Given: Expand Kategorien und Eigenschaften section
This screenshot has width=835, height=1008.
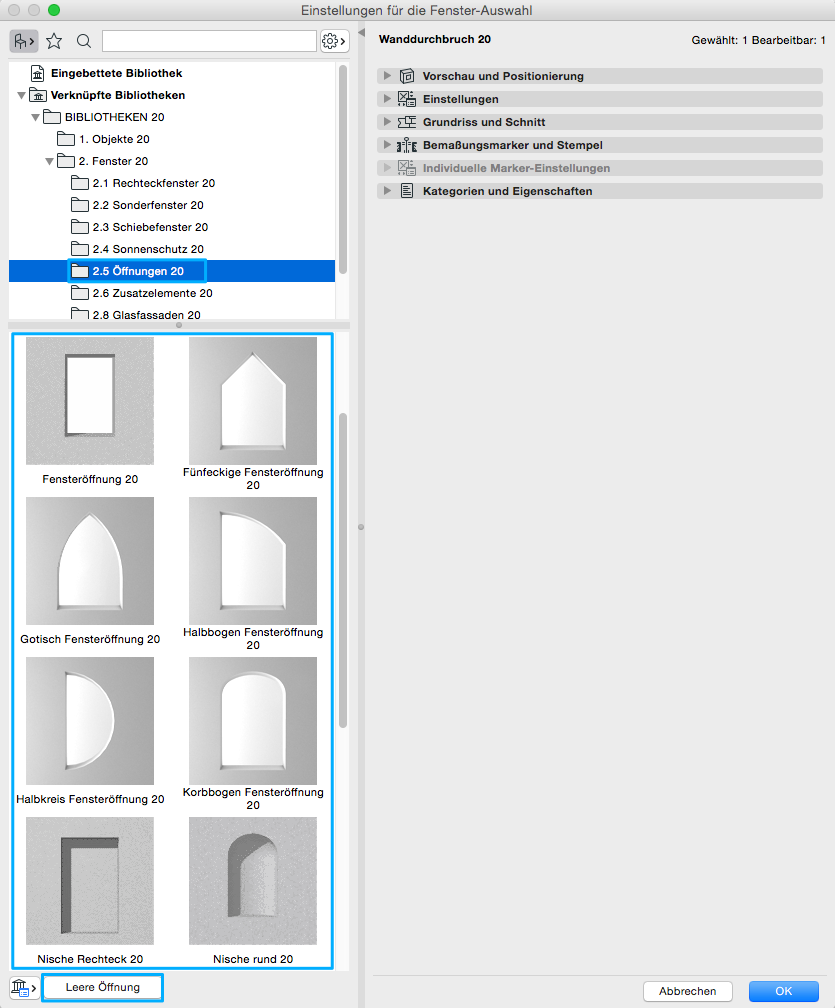Looking at the screenshot, I should pos(387,191).
